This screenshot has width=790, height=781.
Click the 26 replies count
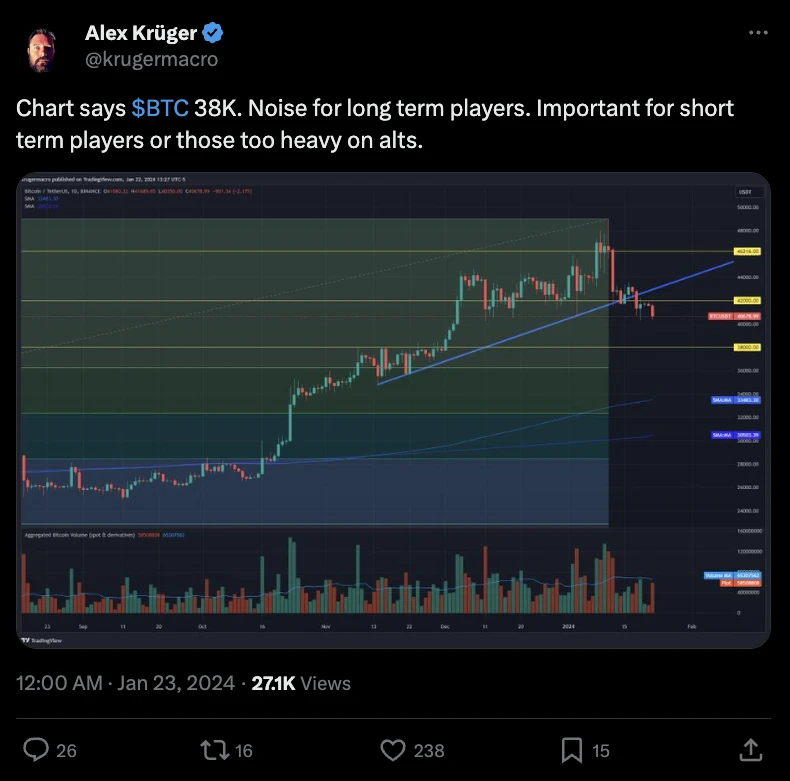[66, 751]
